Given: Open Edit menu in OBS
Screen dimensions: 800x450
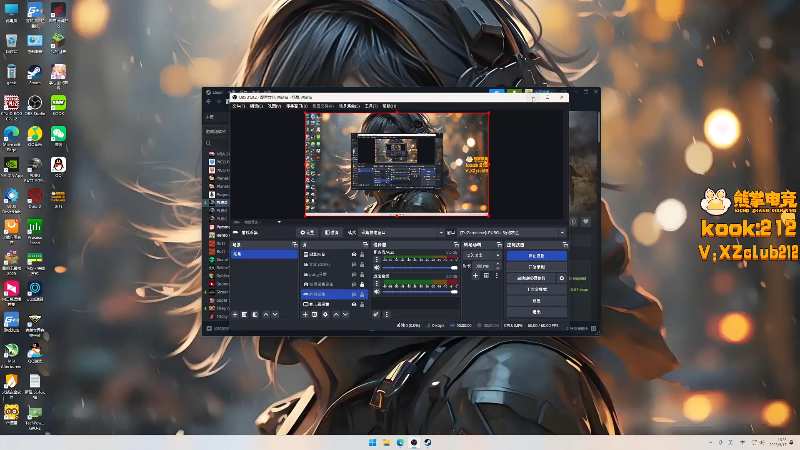Looking at the screenshot, I should pyautogui.click(x=256, y=106).
